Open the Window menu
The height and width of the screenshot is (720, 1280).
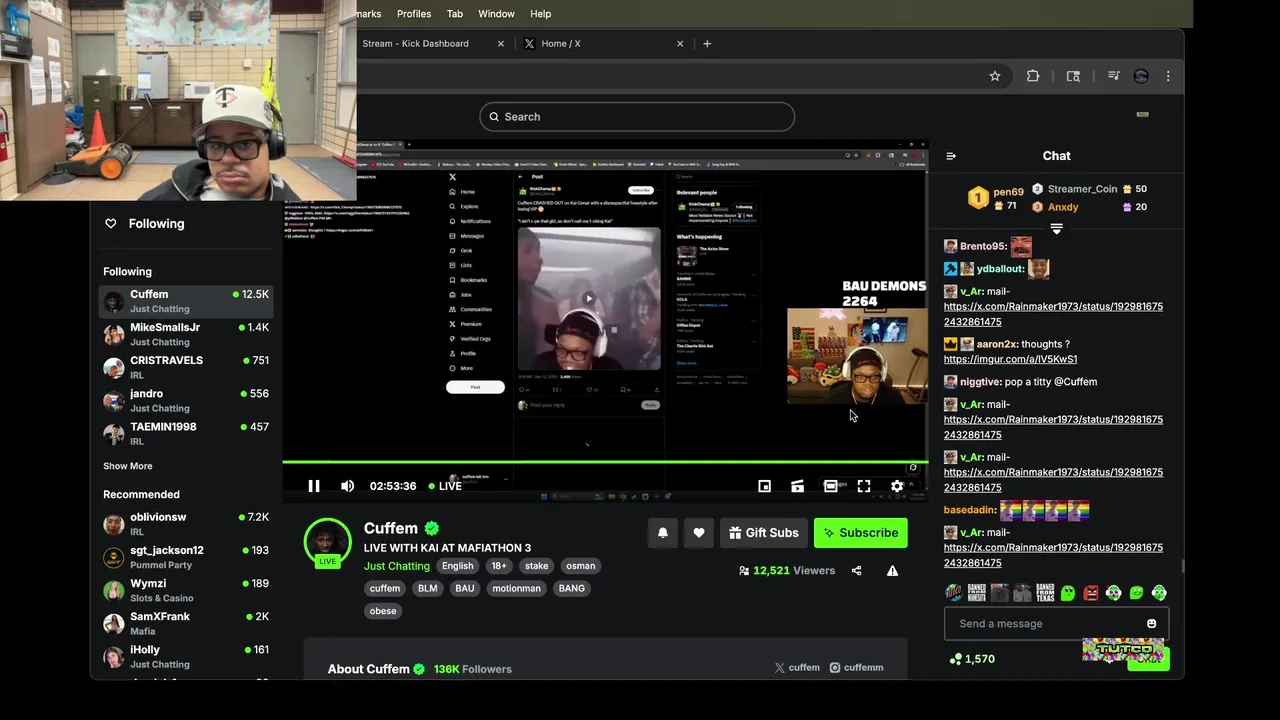496,14
